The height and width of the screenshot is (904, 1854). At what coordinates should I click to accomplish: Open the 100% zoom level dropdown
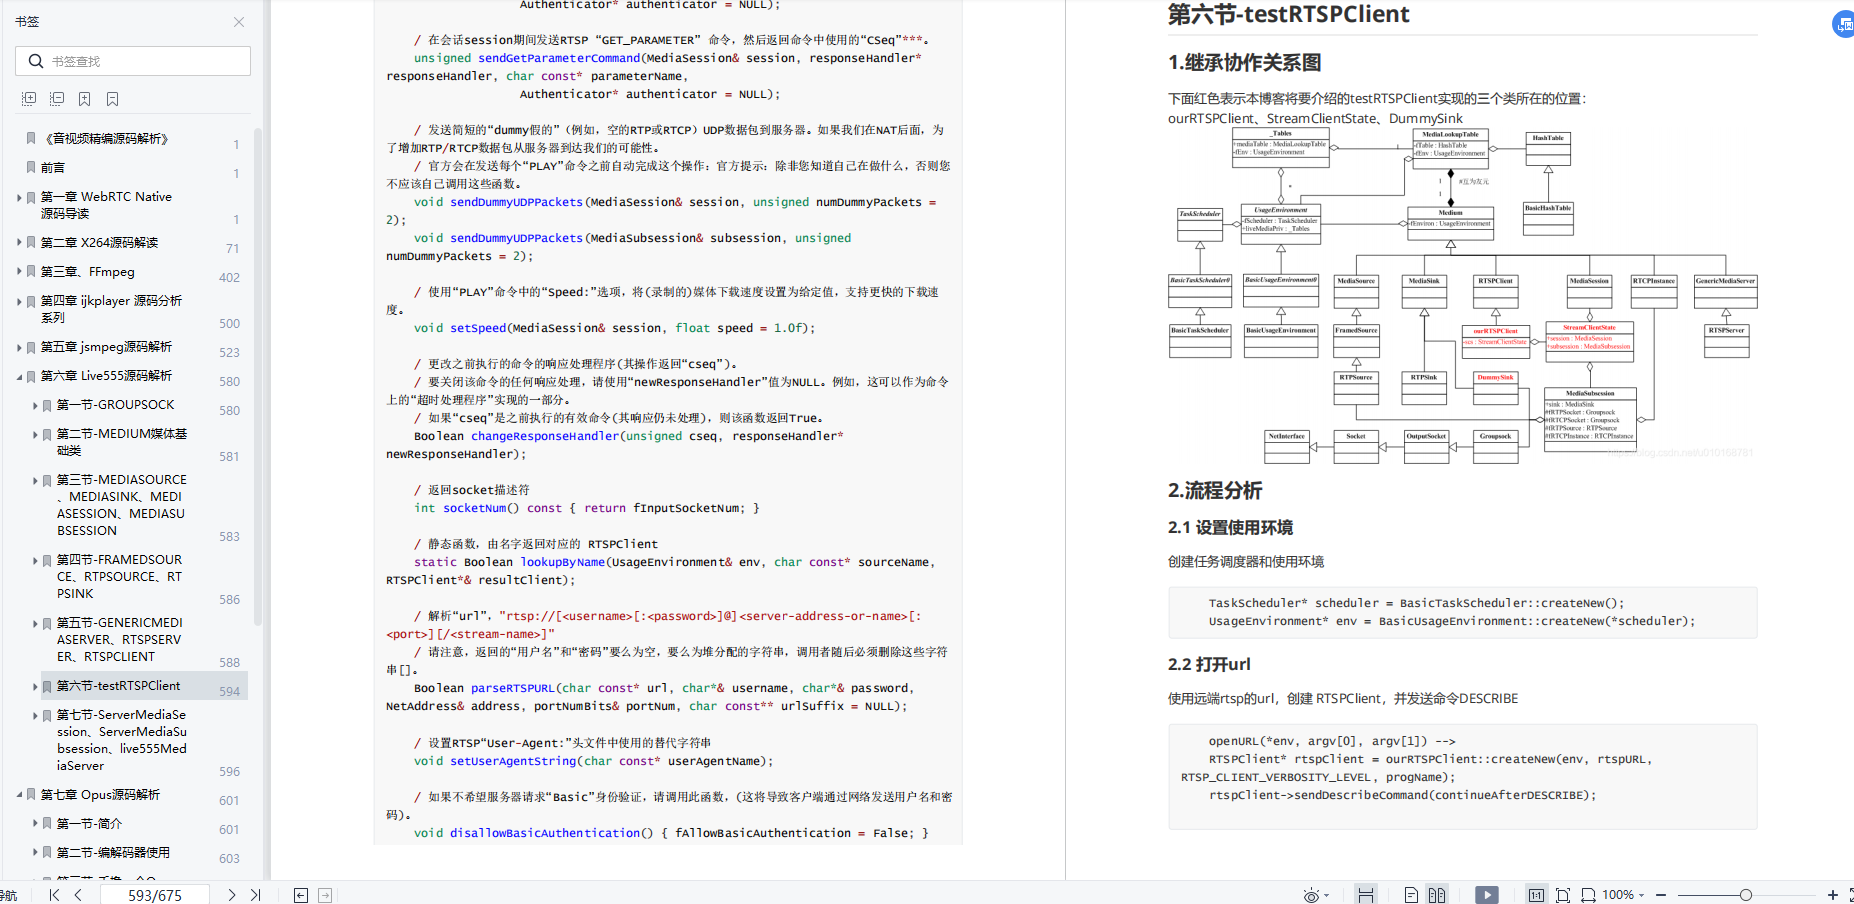(1623, 895)
